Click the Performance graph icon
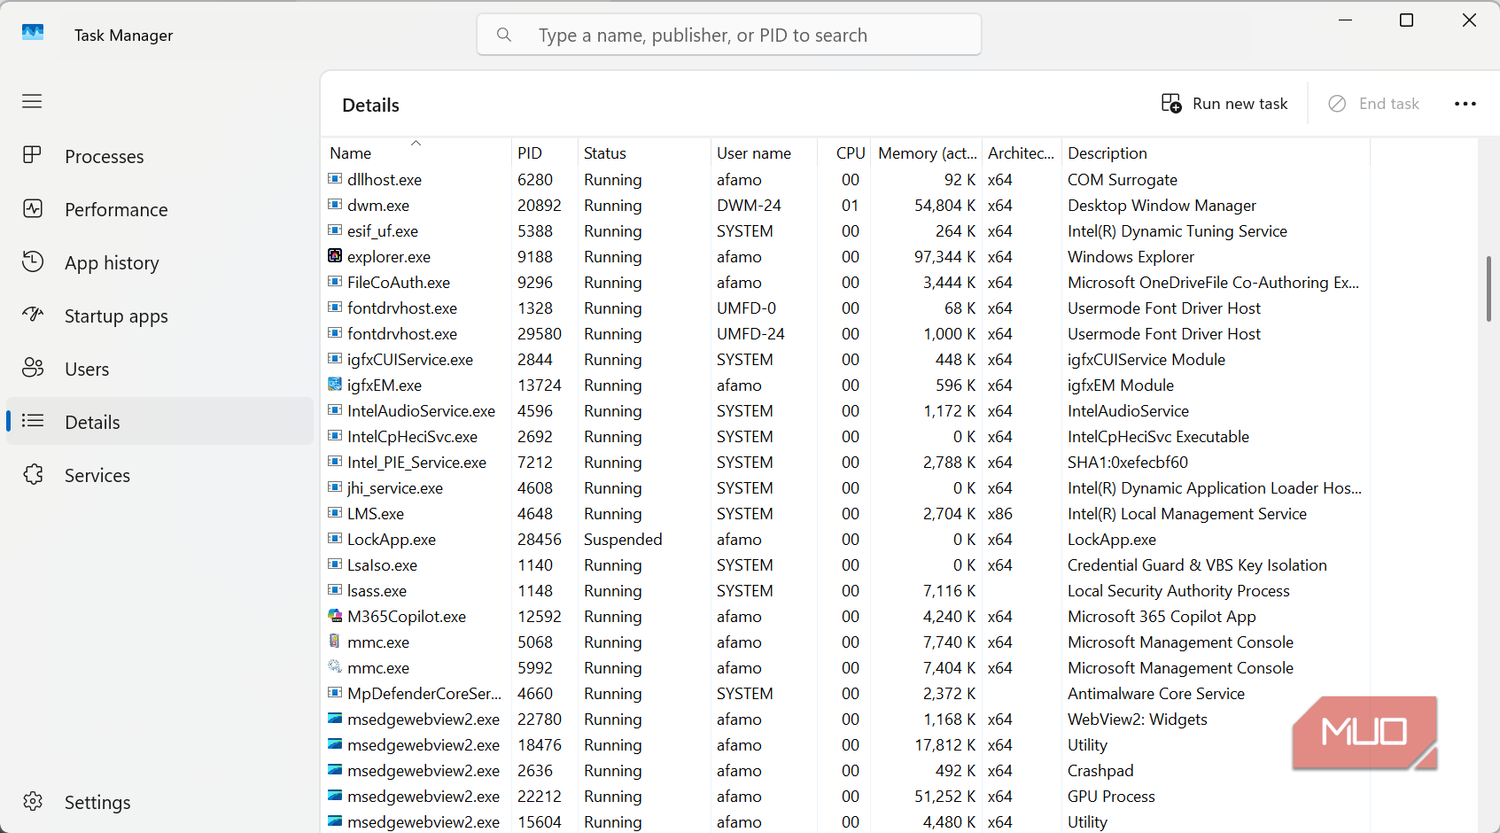The height and width of the screenshot is (833, 1500). 33,209
